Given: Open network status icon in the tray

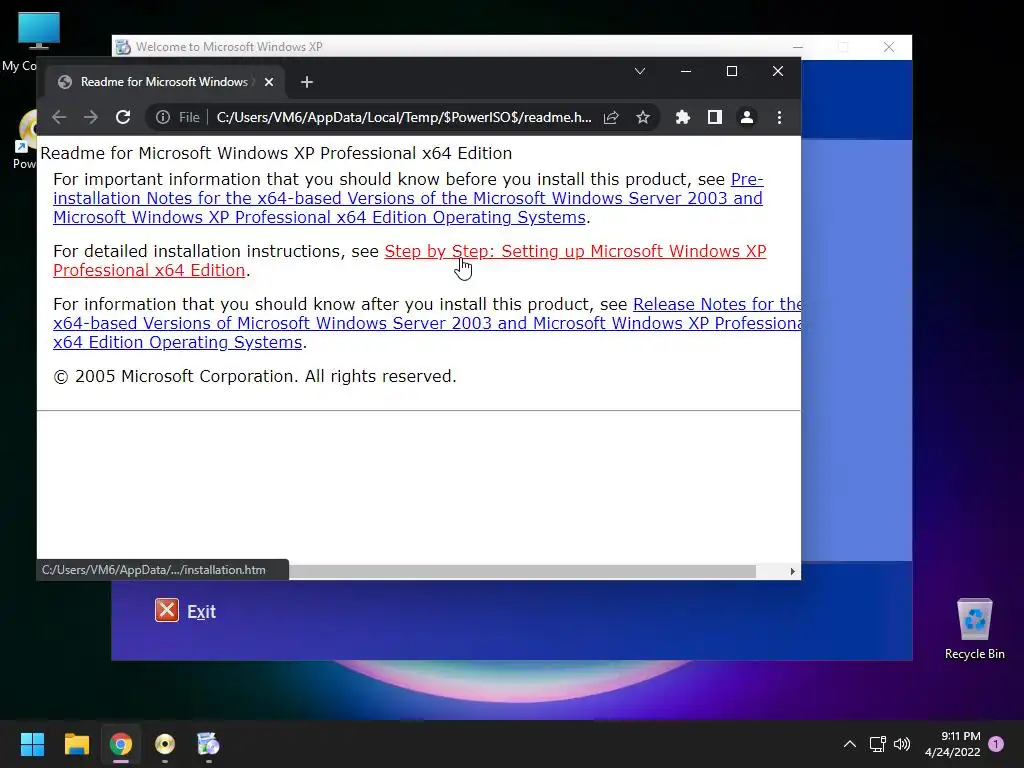Looking at the screenshot, I should click(x=877, y=744).
